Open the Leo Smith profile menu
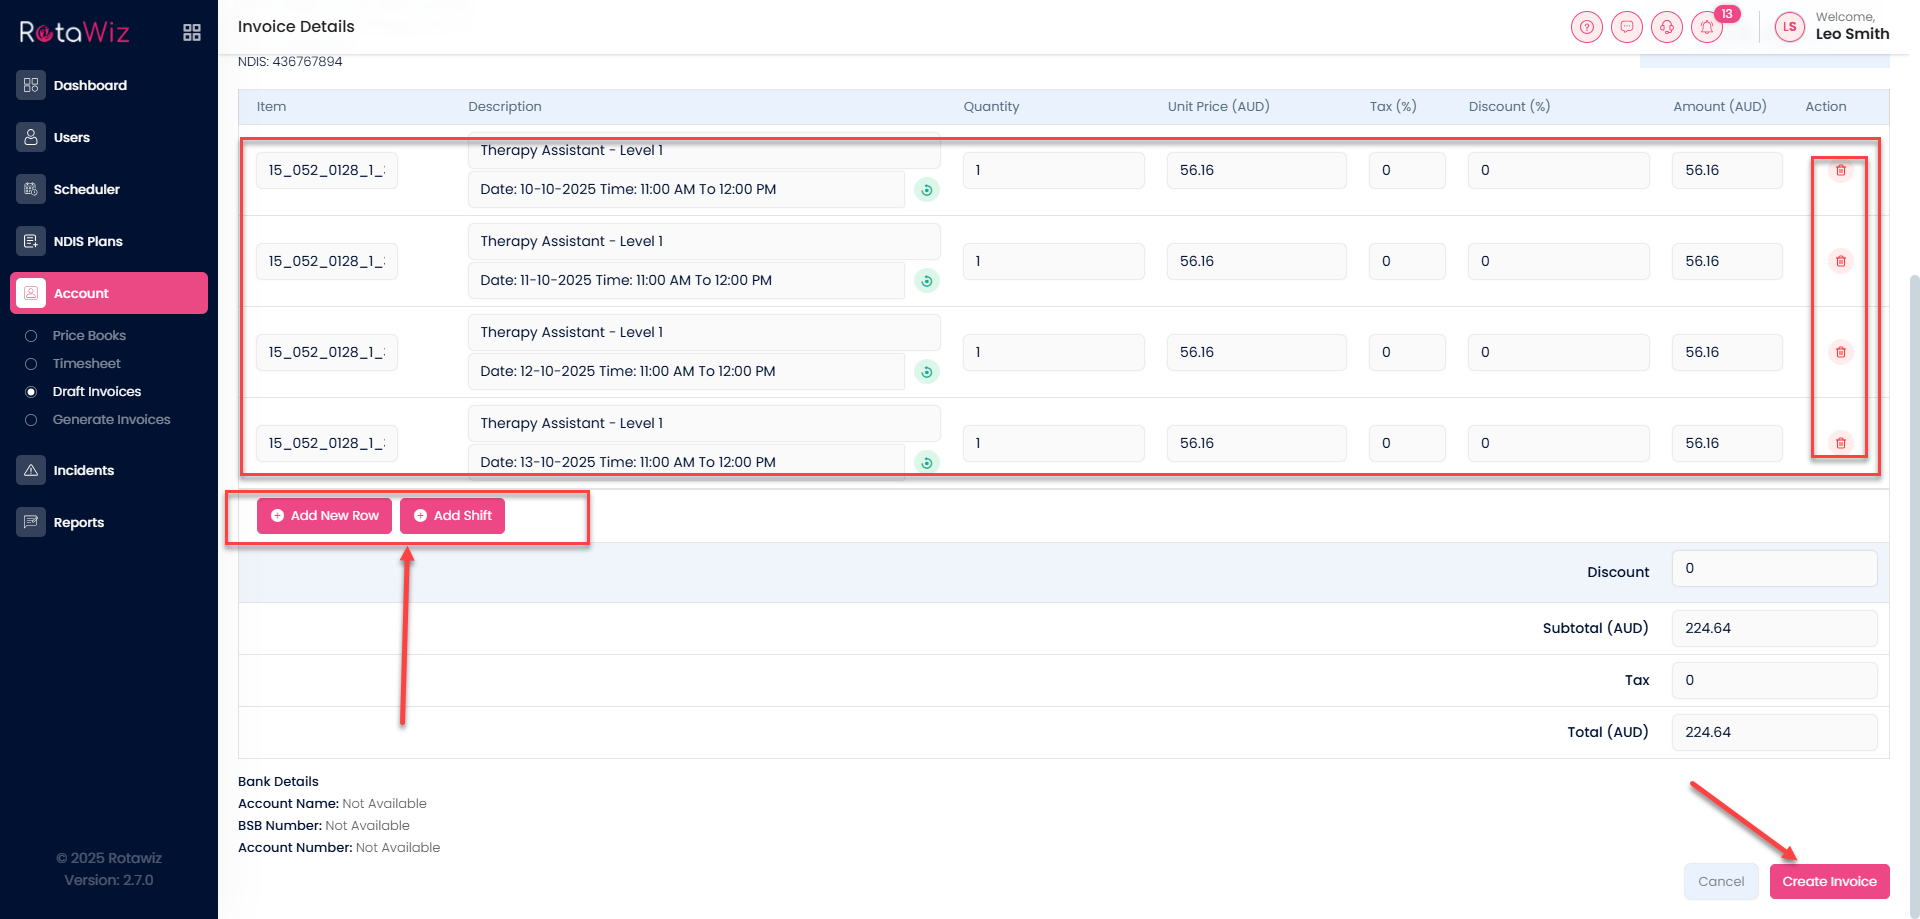The image size is (1920, 919). (1832, 27)
